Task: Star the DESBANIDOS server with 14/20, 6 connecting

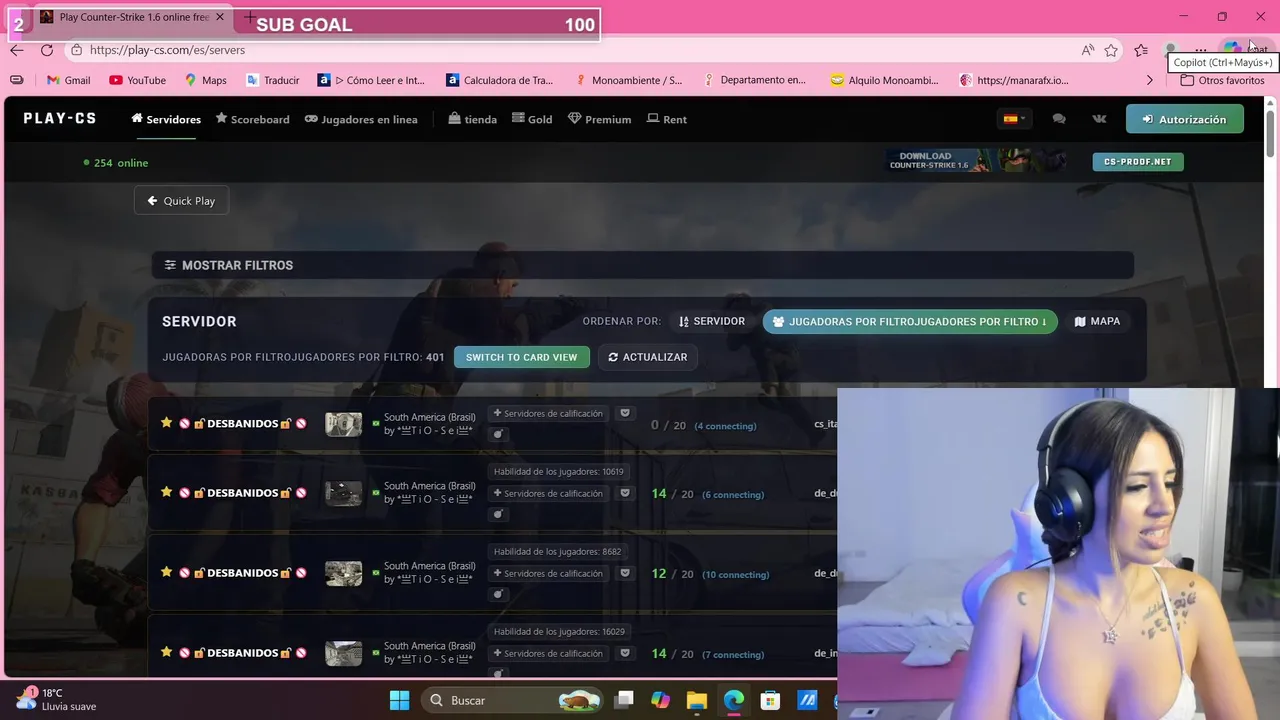Action: (x=167, y=492)
